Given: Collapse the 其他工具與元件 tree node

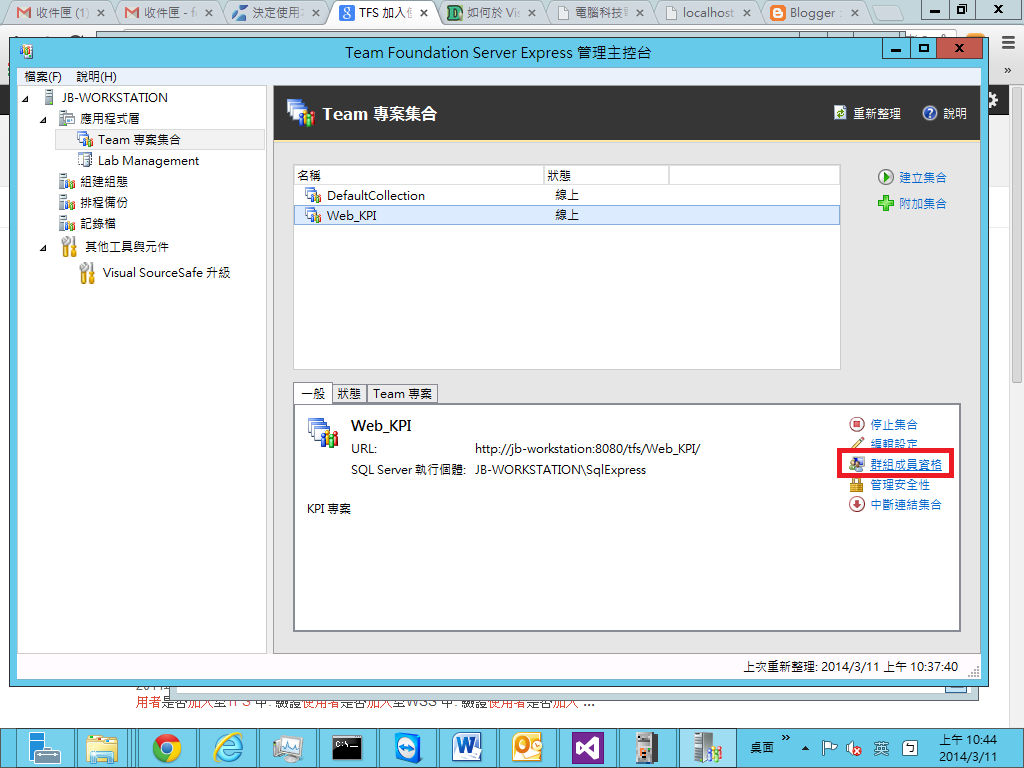Looking at the screenshot, I should click(43, 248).
